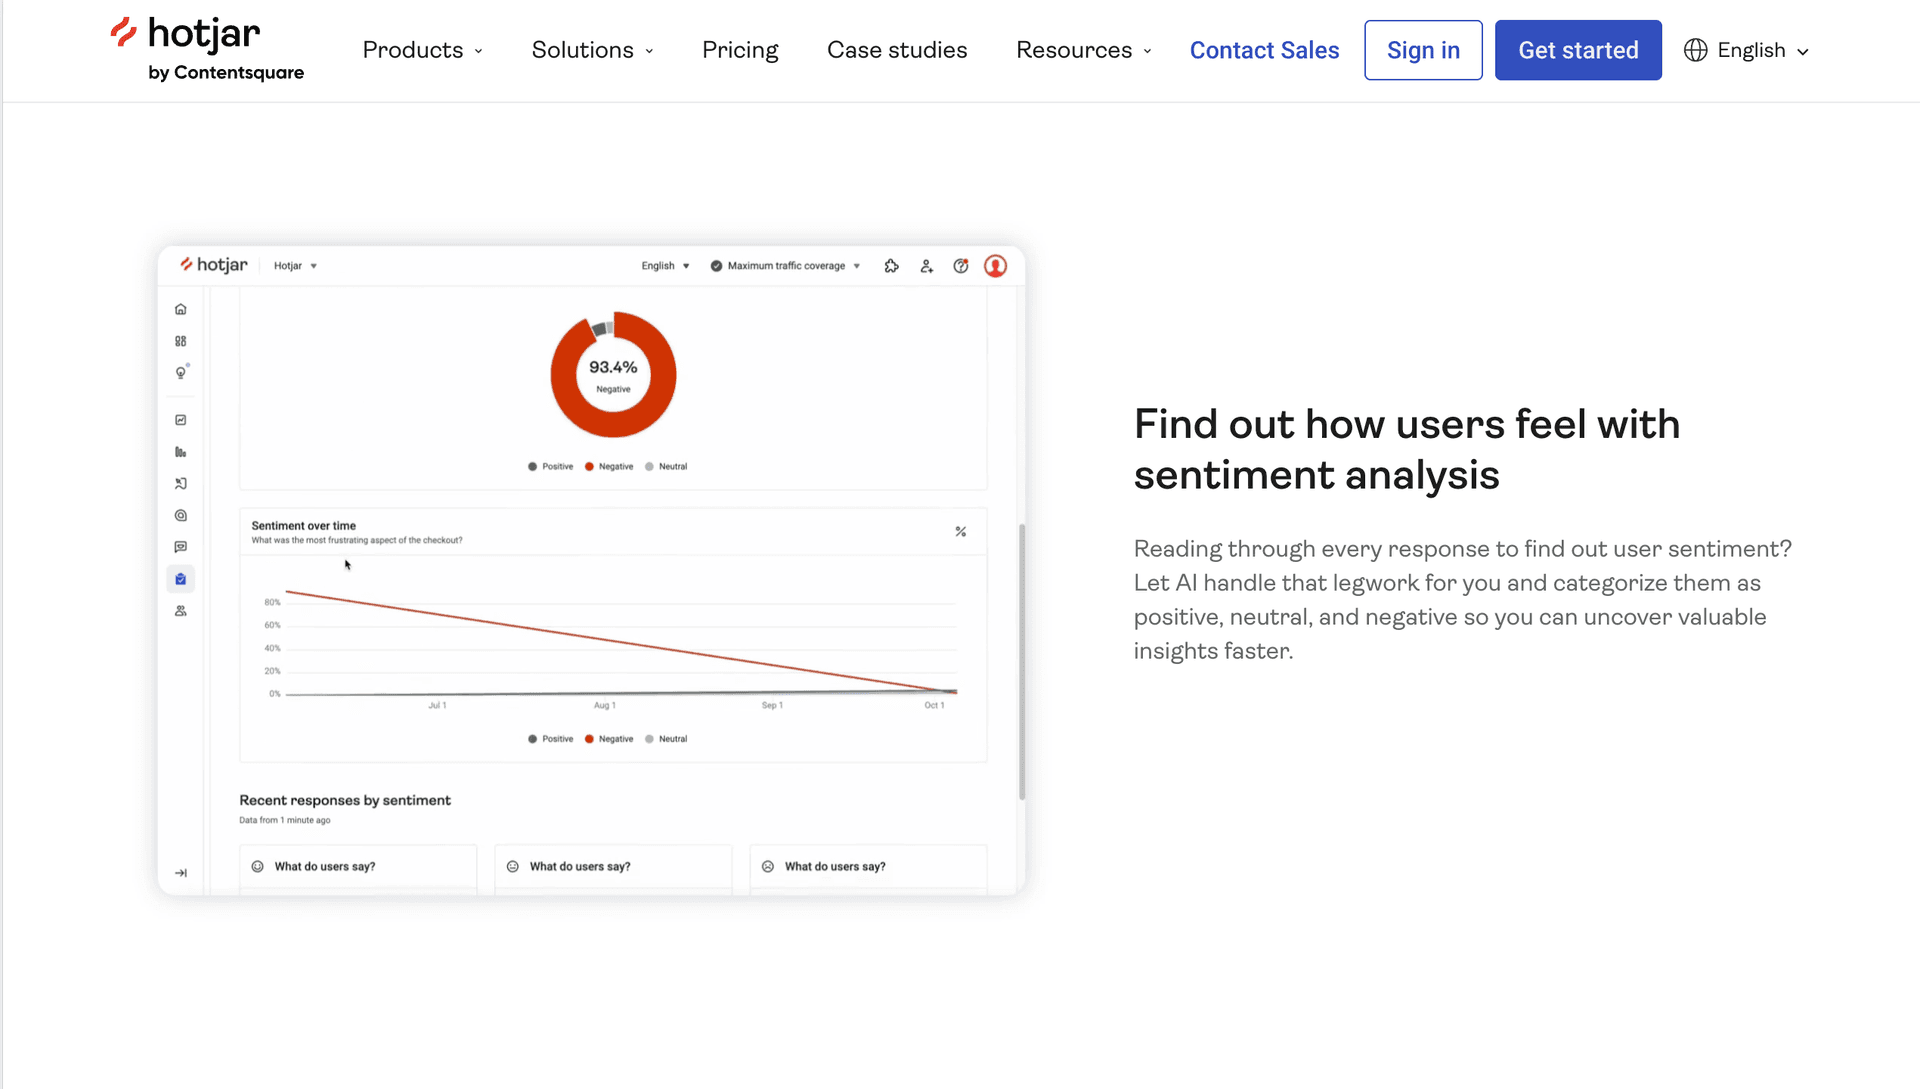Open the red user avatar in demo header

click(996, 266)
